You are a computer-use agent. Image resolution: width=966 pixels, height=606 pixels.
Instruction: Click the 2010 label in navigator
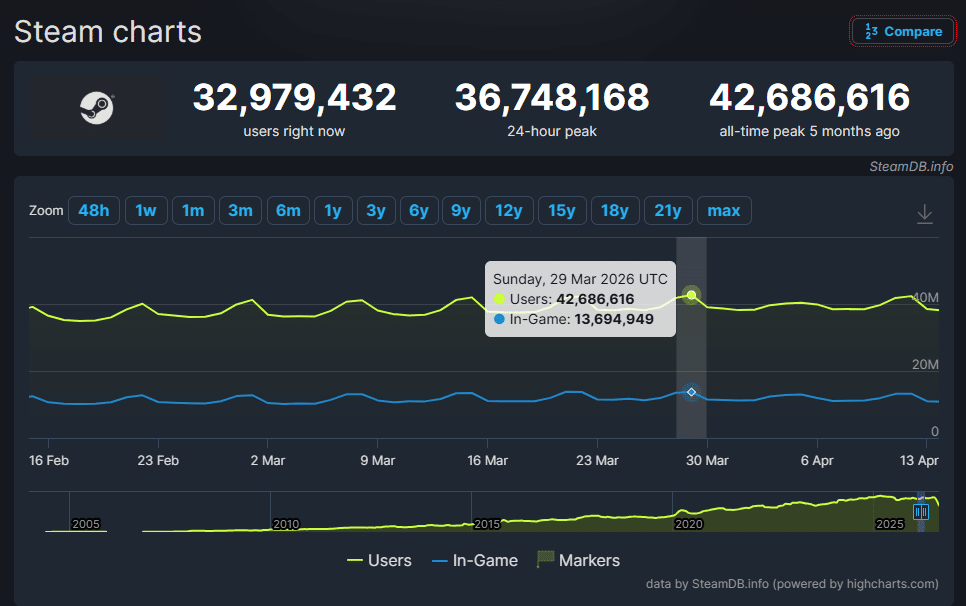tap(286, 524)
